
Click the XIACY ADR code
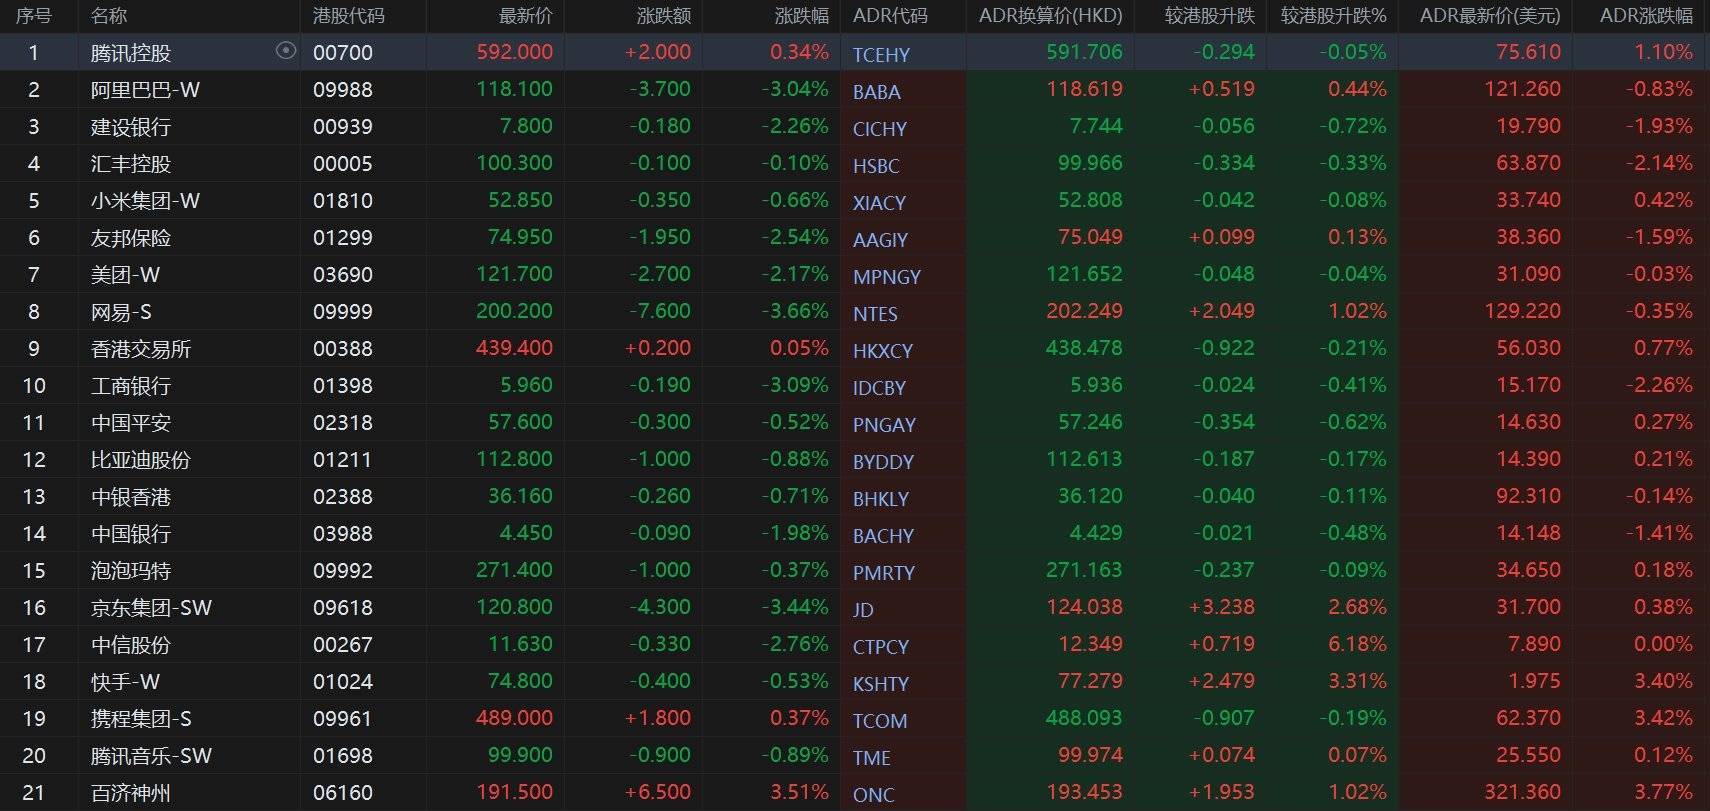pos(879,203)
